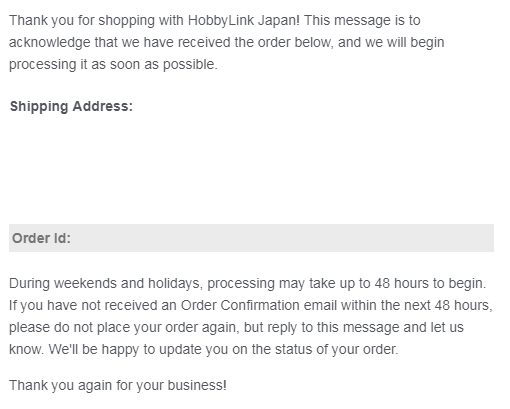
Task: Click the "Shipping Address:" heading
Action: coord(71,107)
